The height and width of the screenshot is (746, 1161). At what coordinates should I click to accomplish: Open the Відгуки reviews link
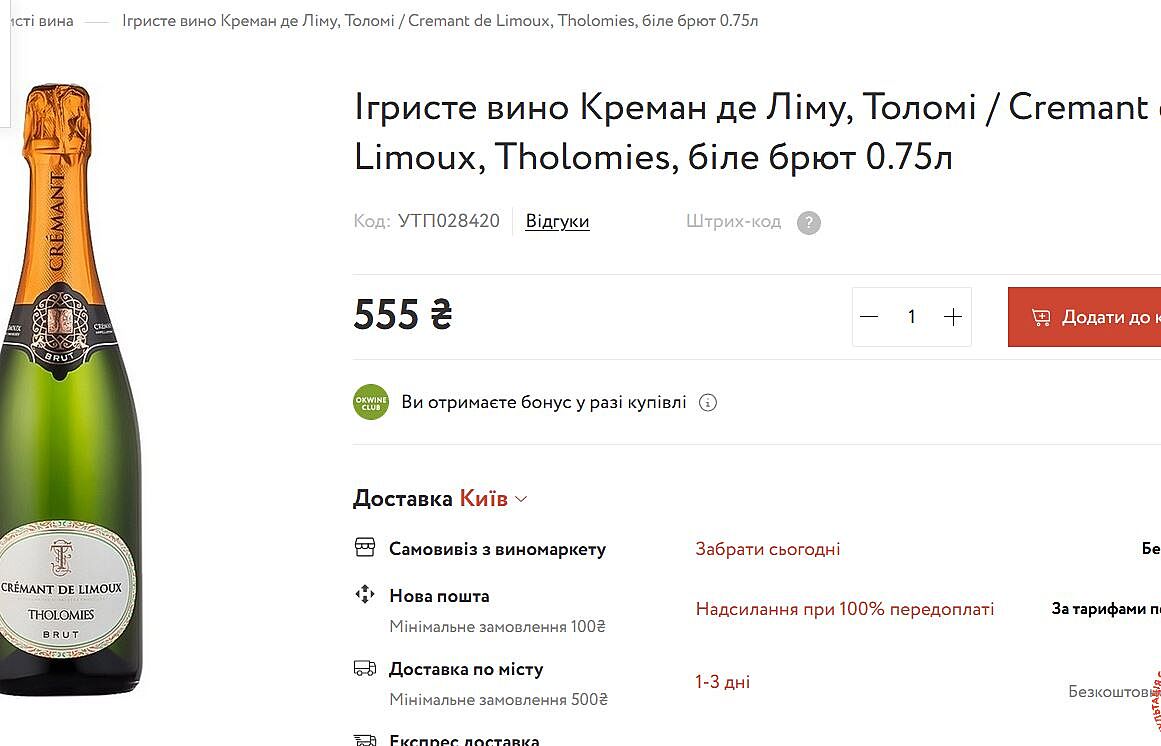[x=557, y=221]
